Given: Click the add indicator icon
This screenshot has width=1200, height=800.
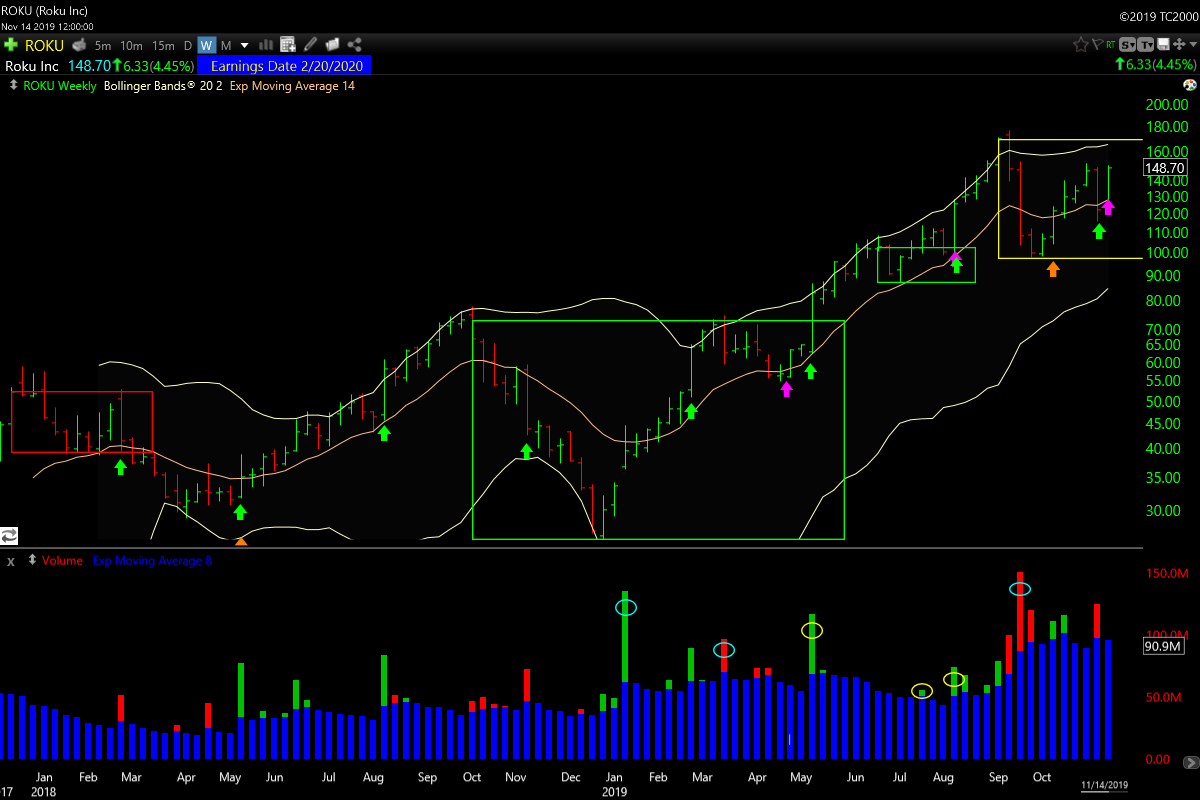Looking at the screenshot, I should [x=288, y=45].
